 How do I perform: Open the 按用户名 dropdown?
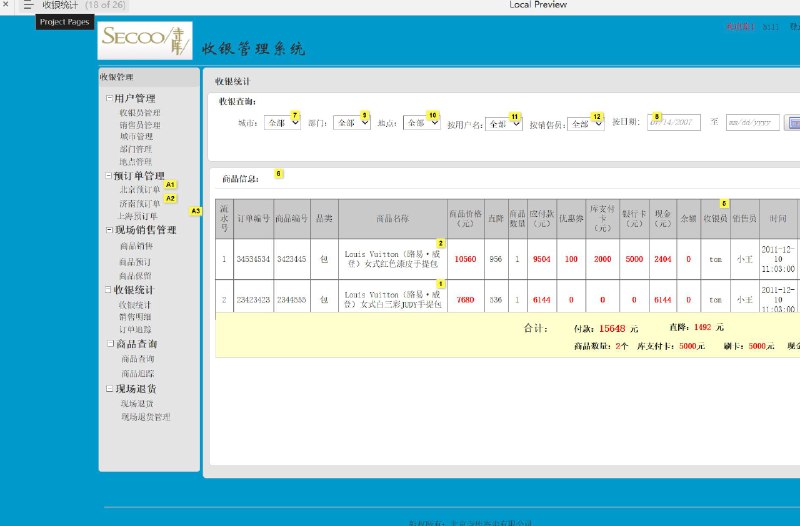(504, 124)
